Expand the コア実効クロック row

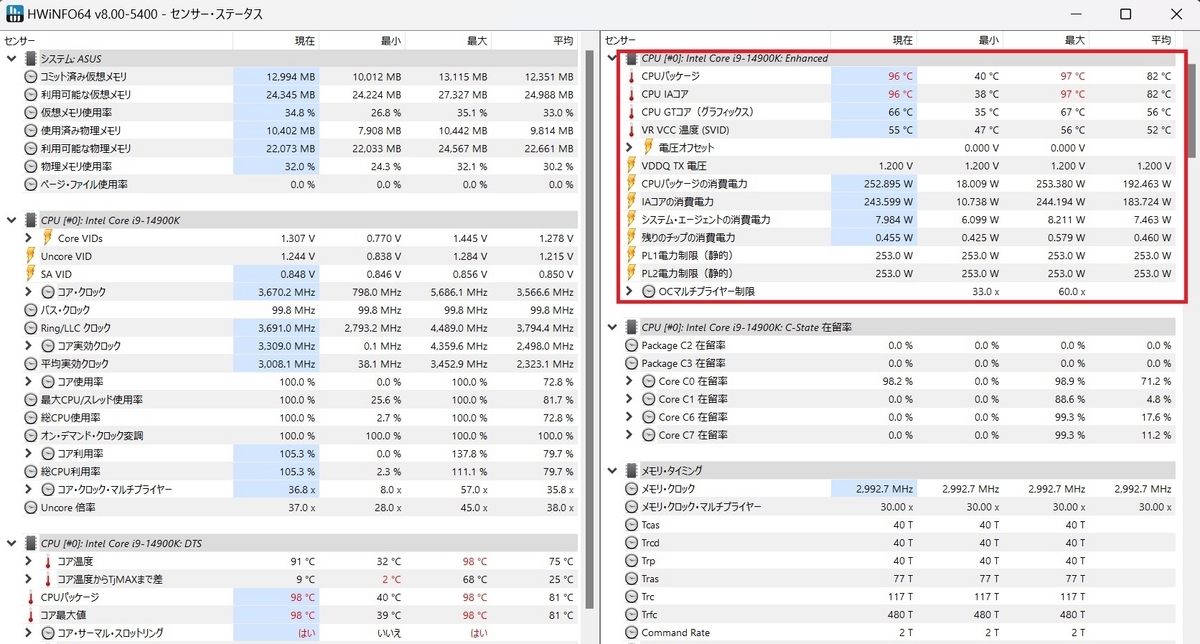tap(28, 346)
